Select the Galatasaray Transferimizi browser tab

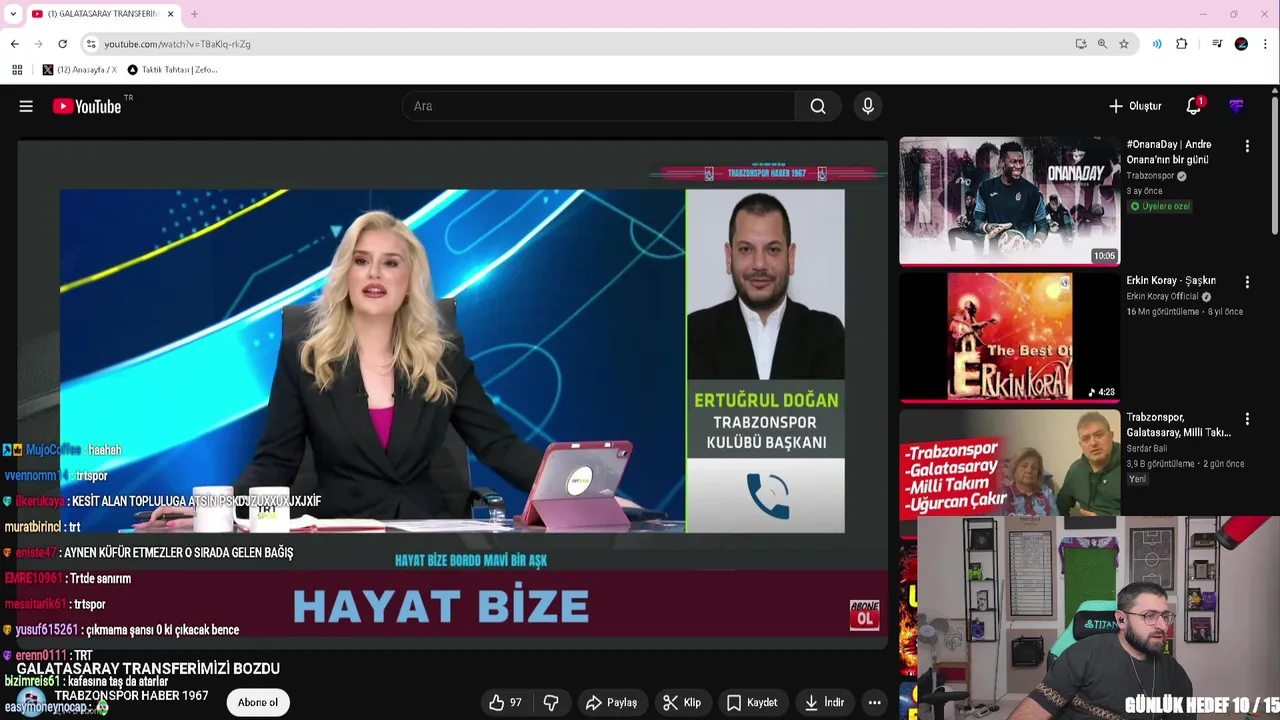tap(103, 14)
